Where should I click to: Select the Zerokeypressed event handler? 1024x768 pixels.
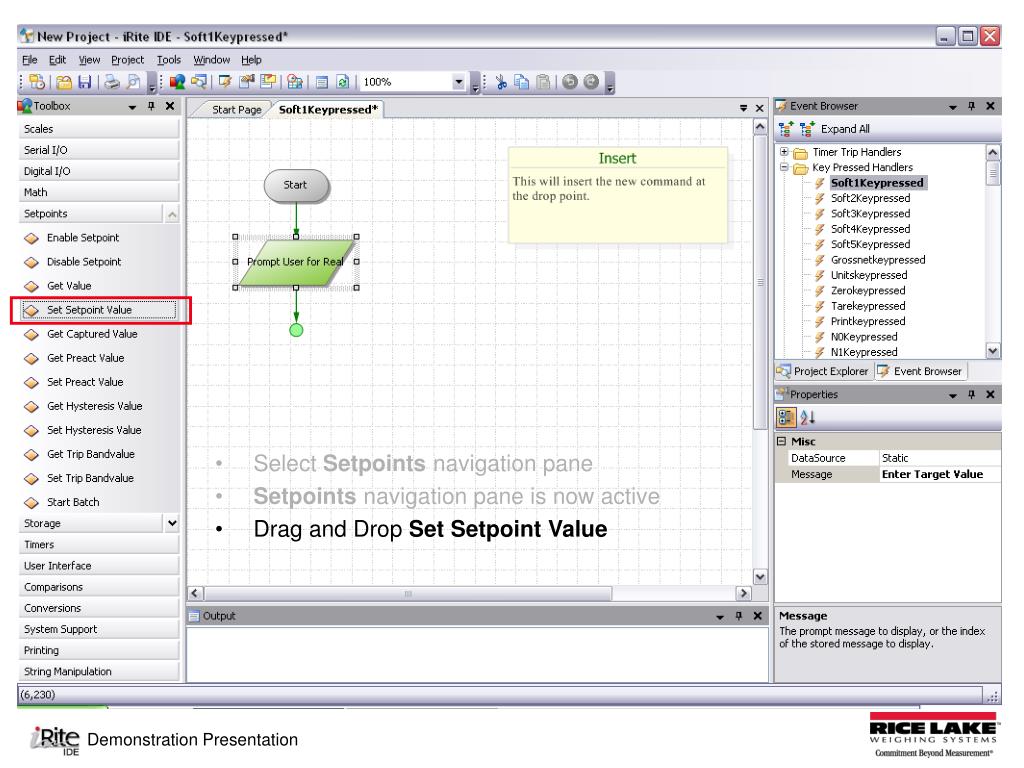(x=868, y=291)
